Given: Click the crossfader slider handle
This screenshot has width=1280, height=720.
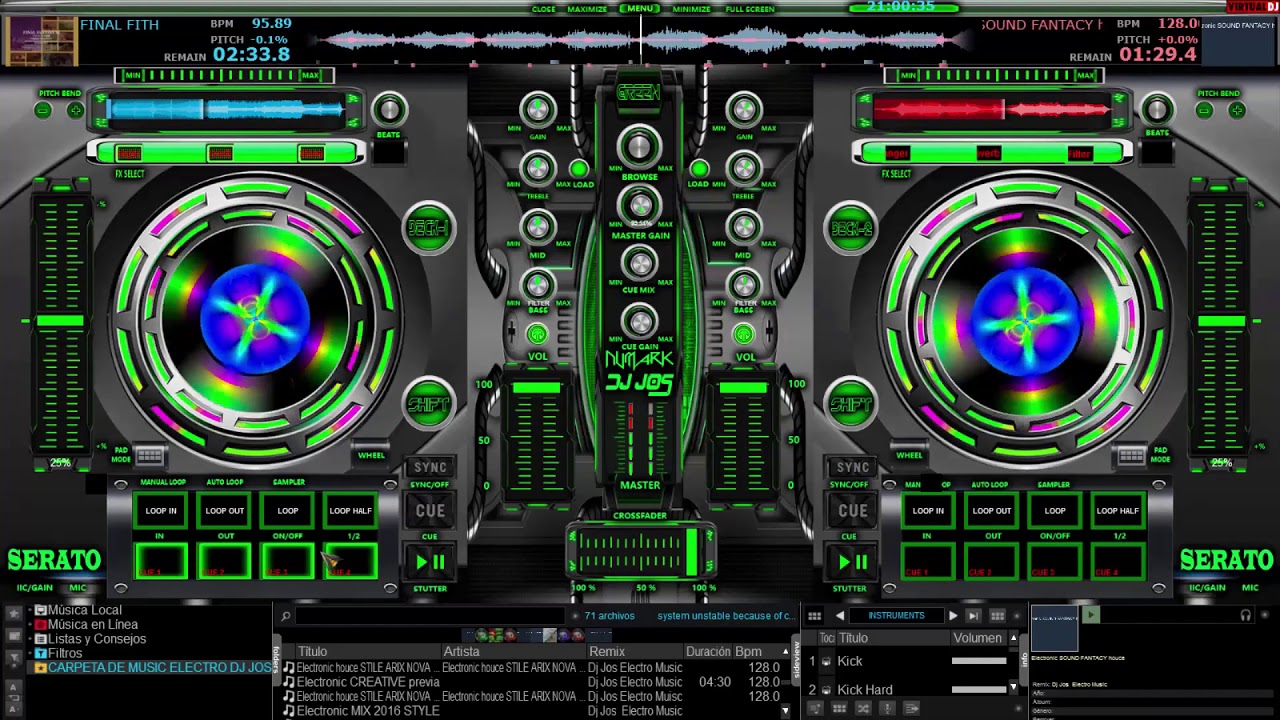Looking at the screenshot, I should [x=691, y=551].
